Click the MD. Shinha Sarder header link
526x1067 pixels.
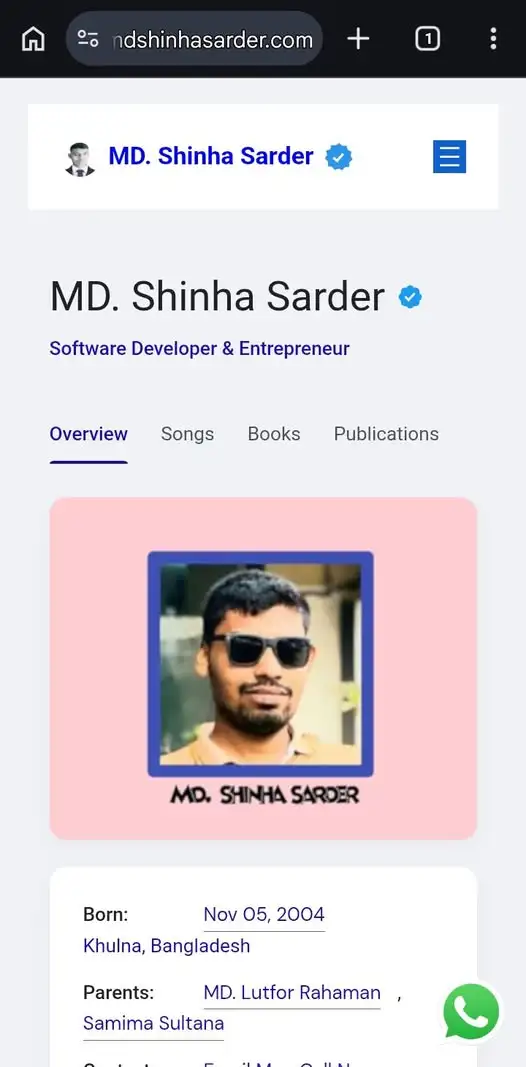[x=211, y=157]
